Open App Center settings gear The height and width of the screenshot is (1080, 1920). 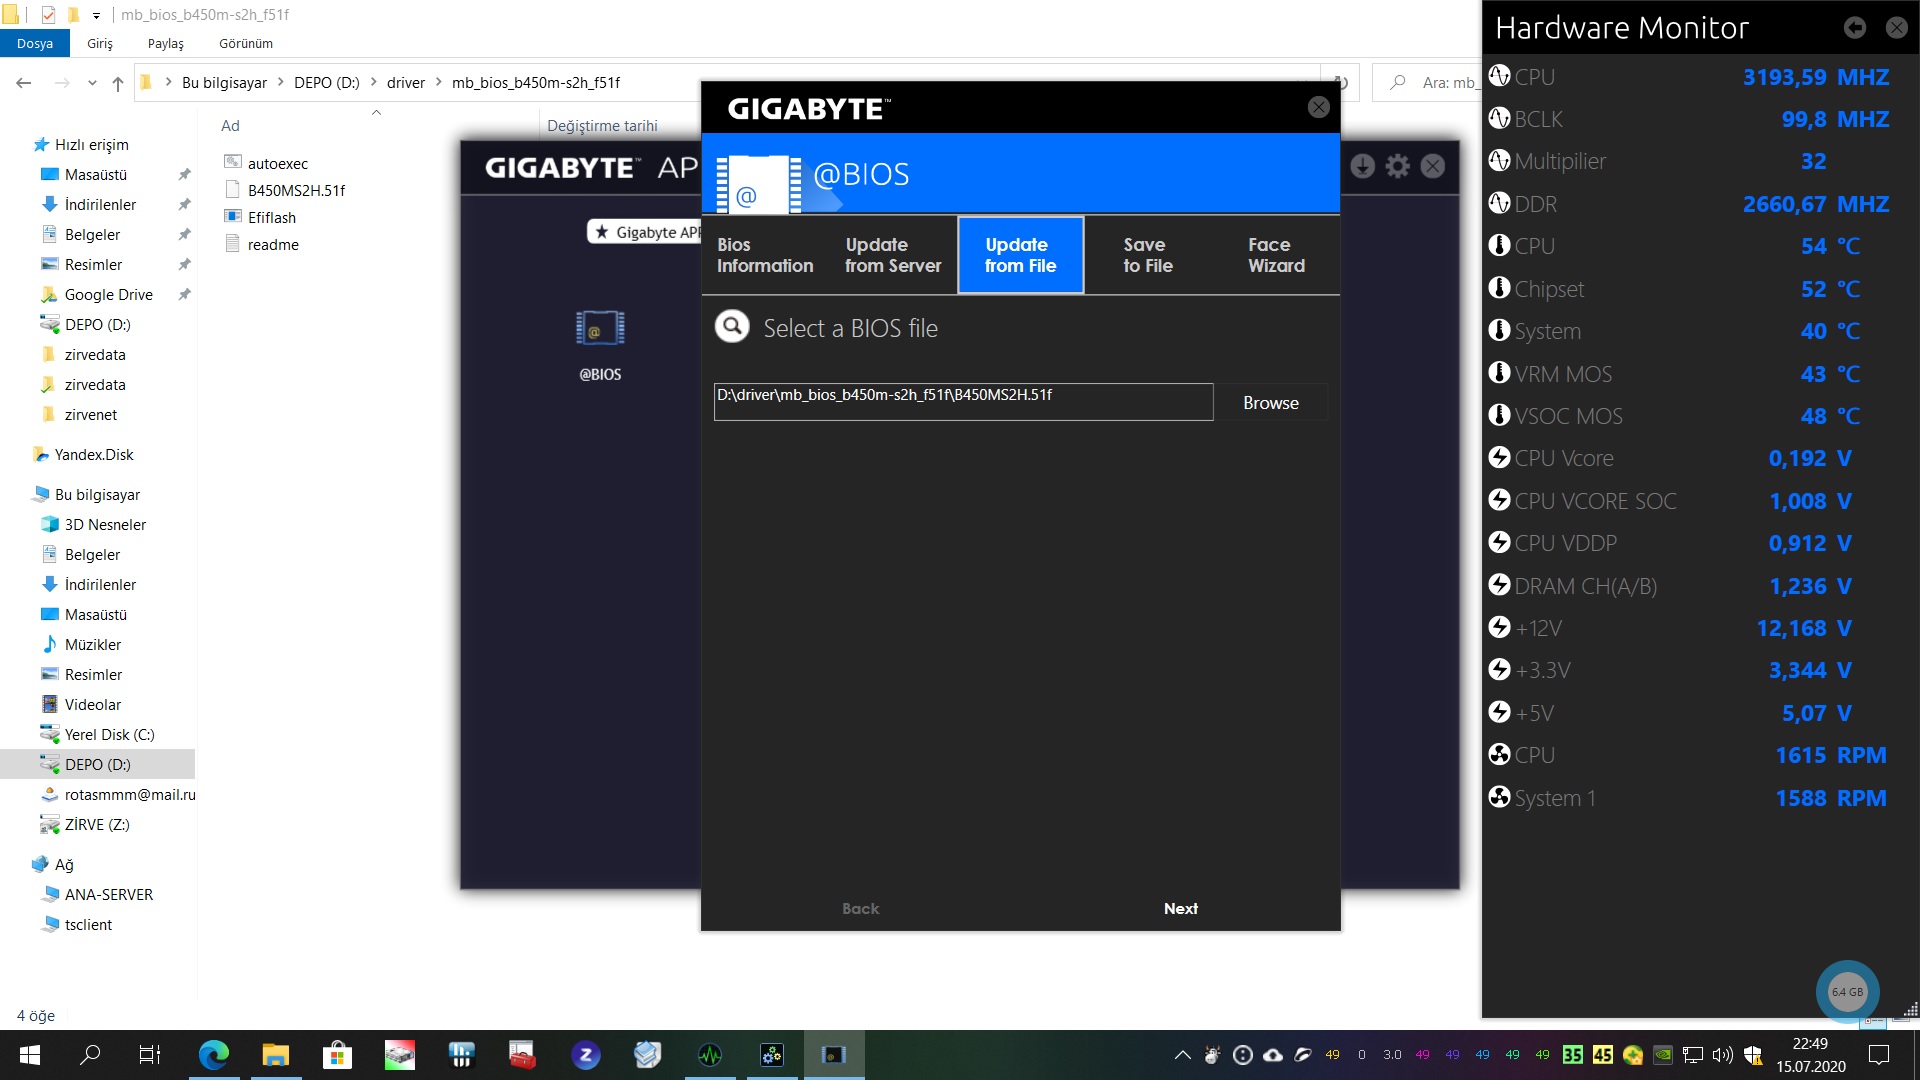(1397, 166)
